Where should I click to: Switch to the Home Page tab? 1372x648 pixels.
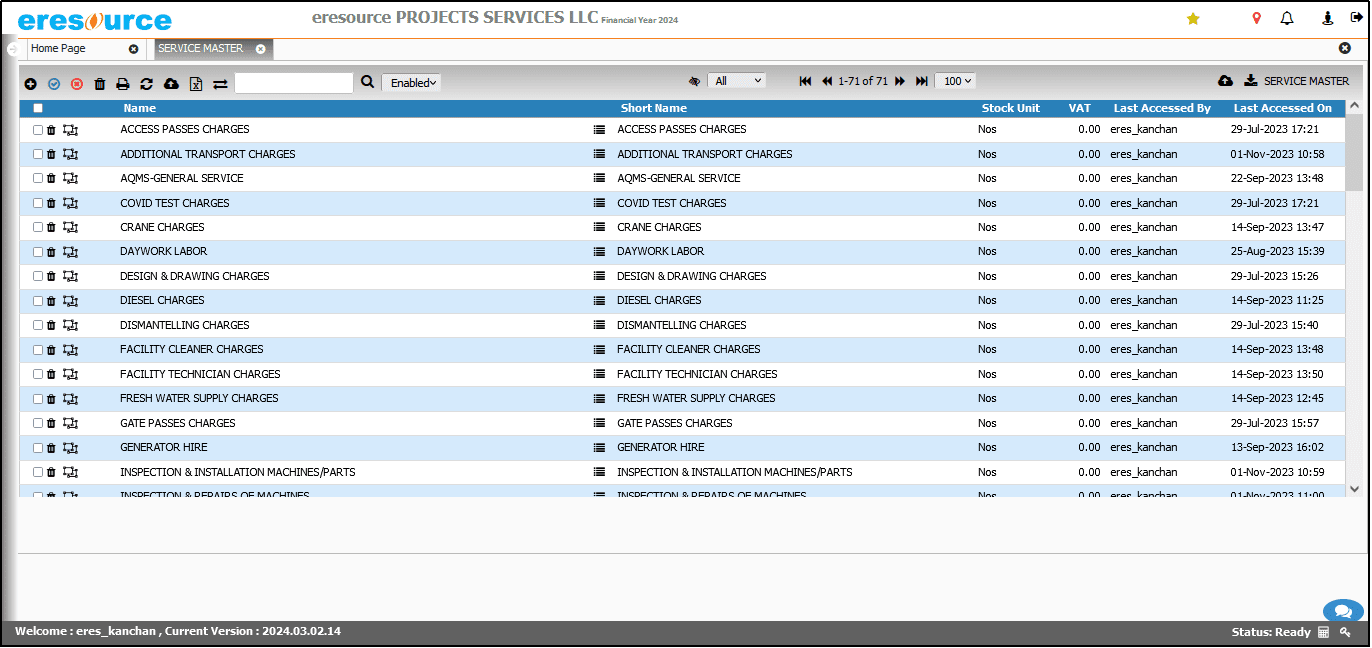tap(59, 48)
